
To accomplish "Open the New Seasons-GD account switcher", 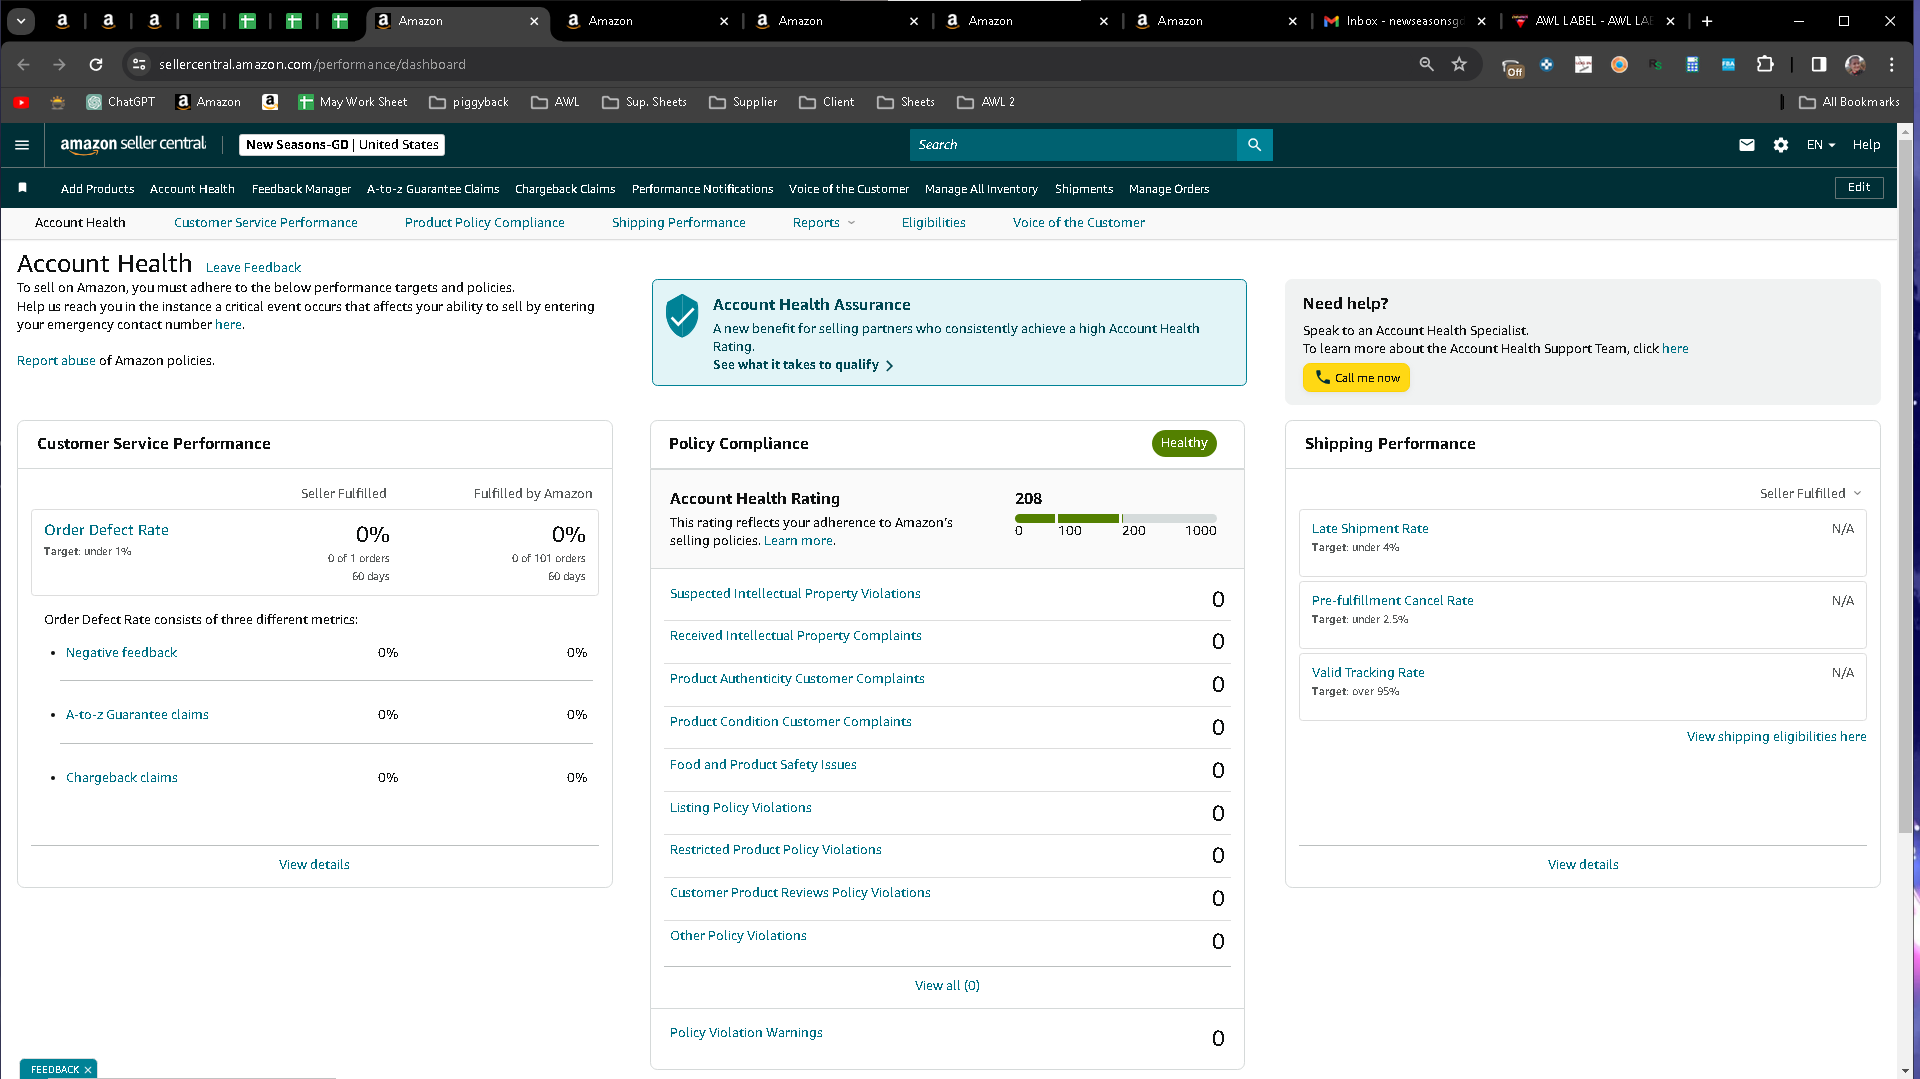I will 342,145.
